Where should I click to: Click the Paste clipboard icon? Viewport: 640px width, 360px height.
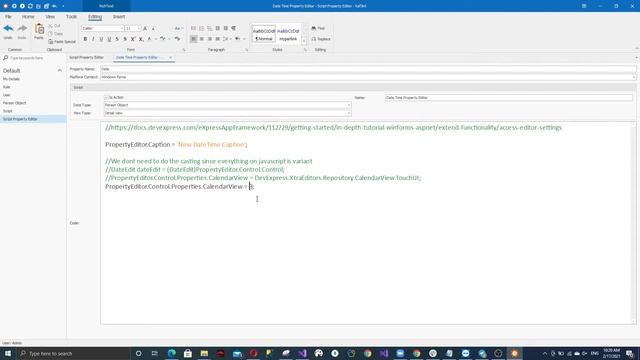[39, 29]
